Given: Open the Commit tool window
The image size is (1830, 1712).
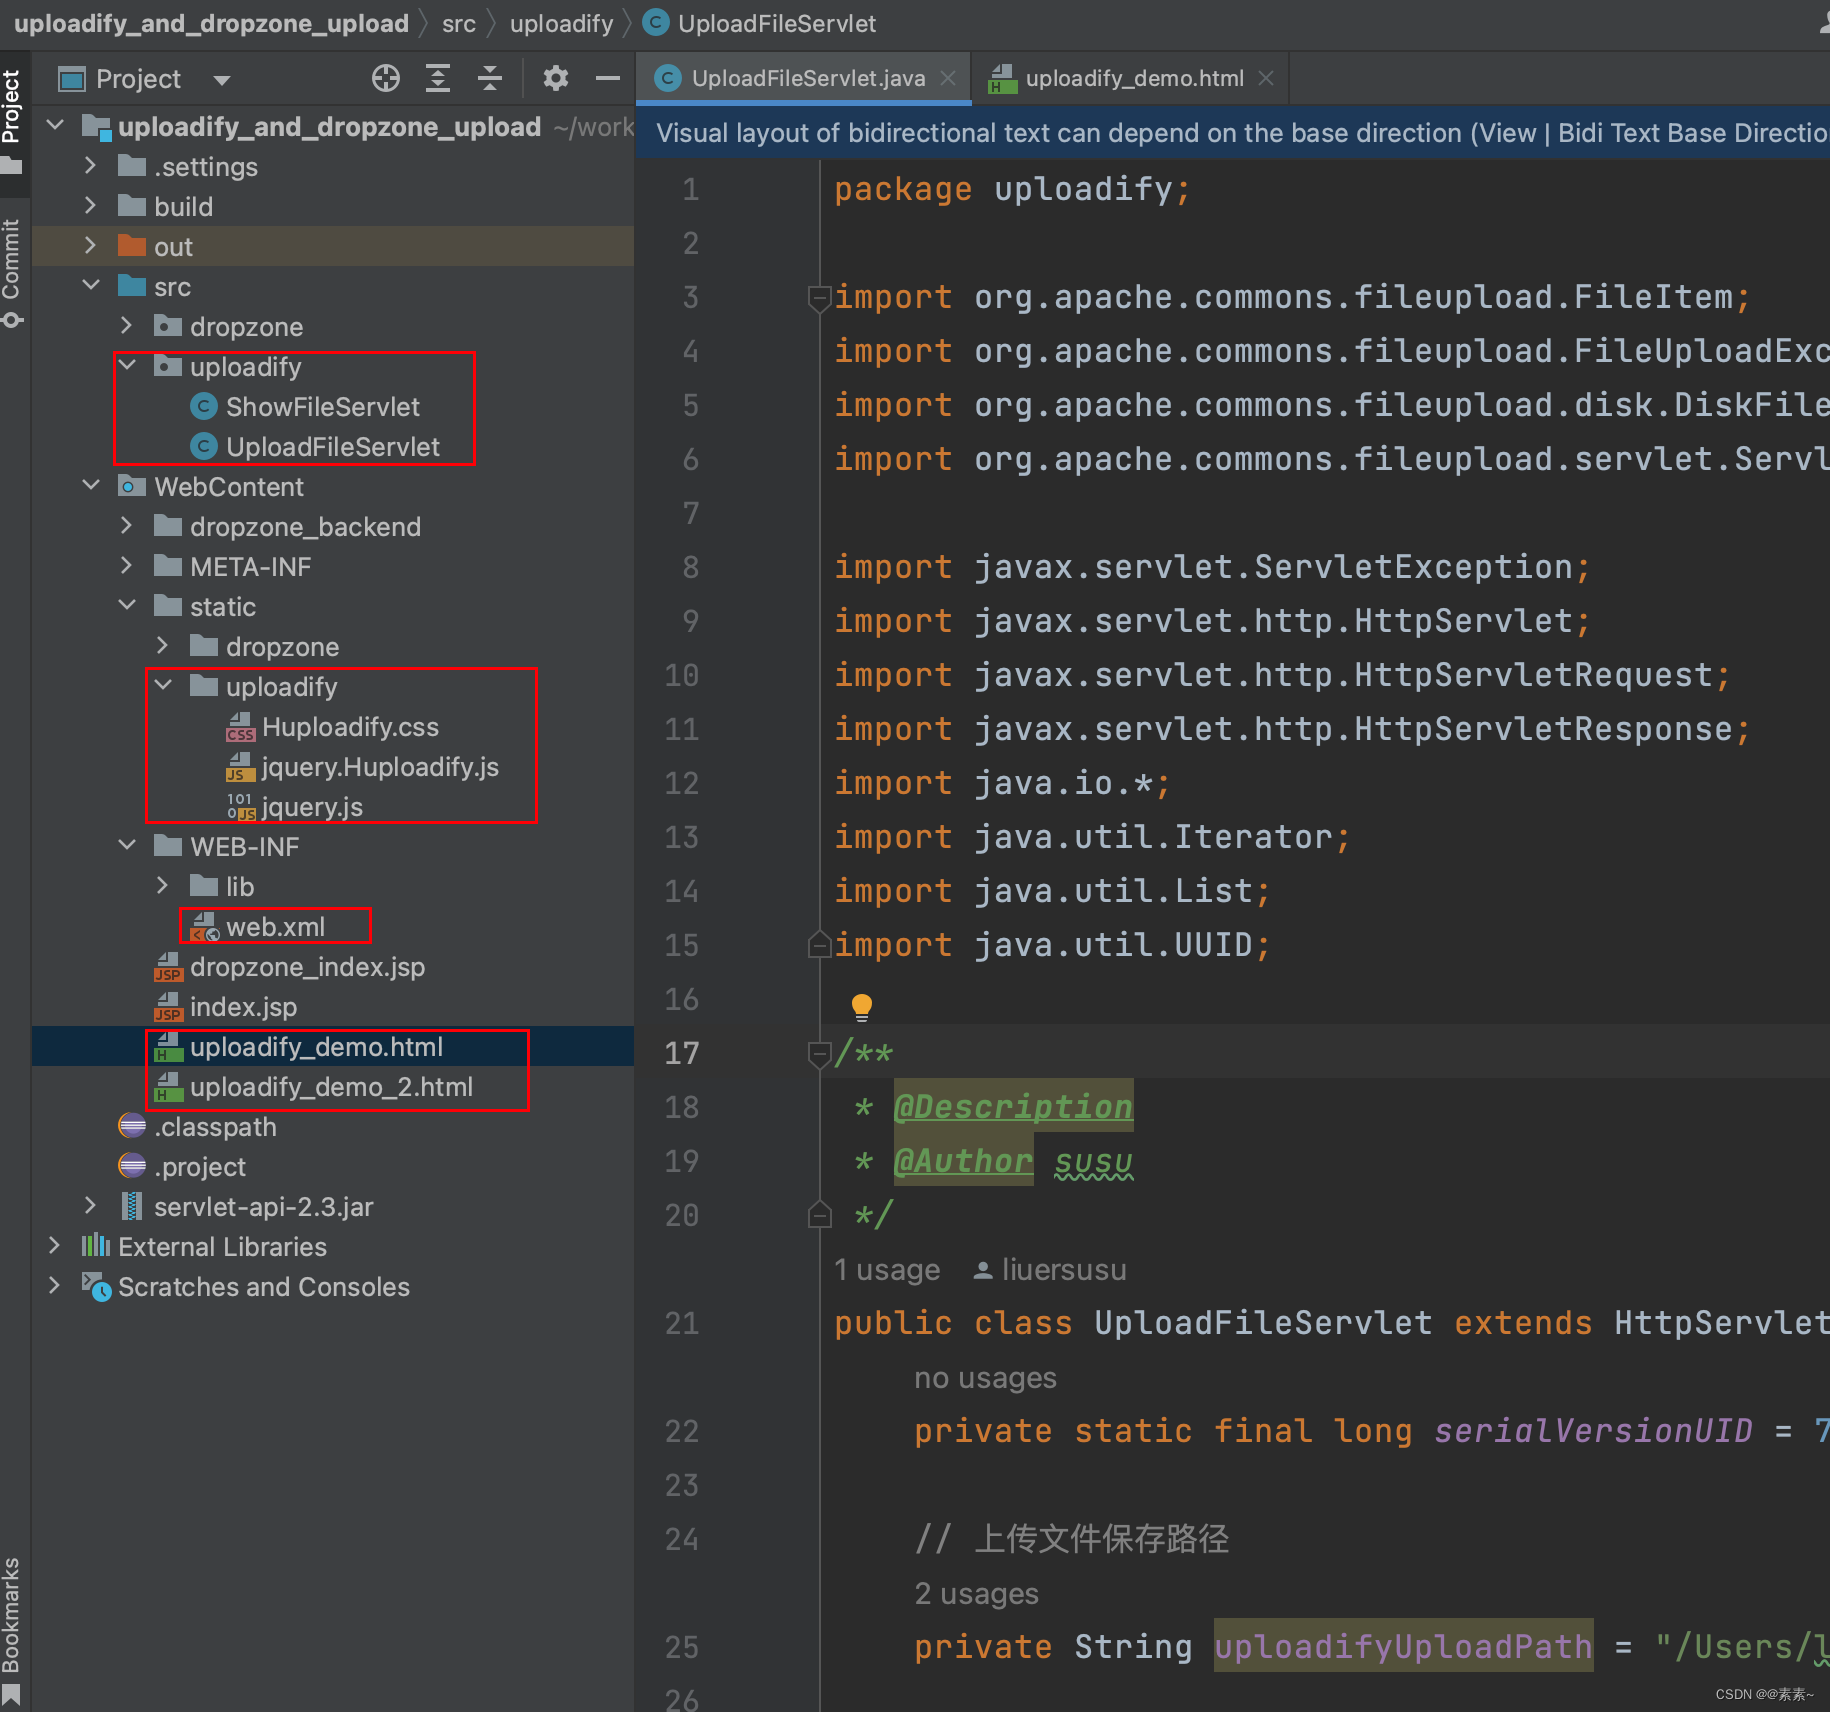Looking at the screenshot, I should (x=12, y=260).
